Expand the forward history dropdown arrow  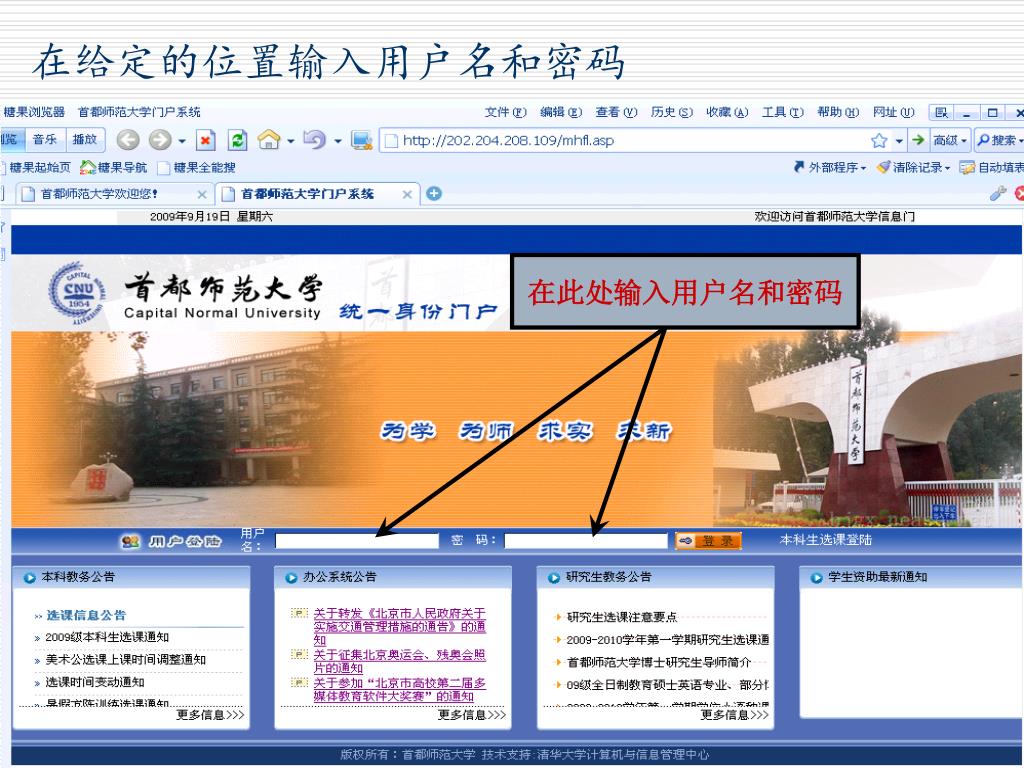coord(182,141)
